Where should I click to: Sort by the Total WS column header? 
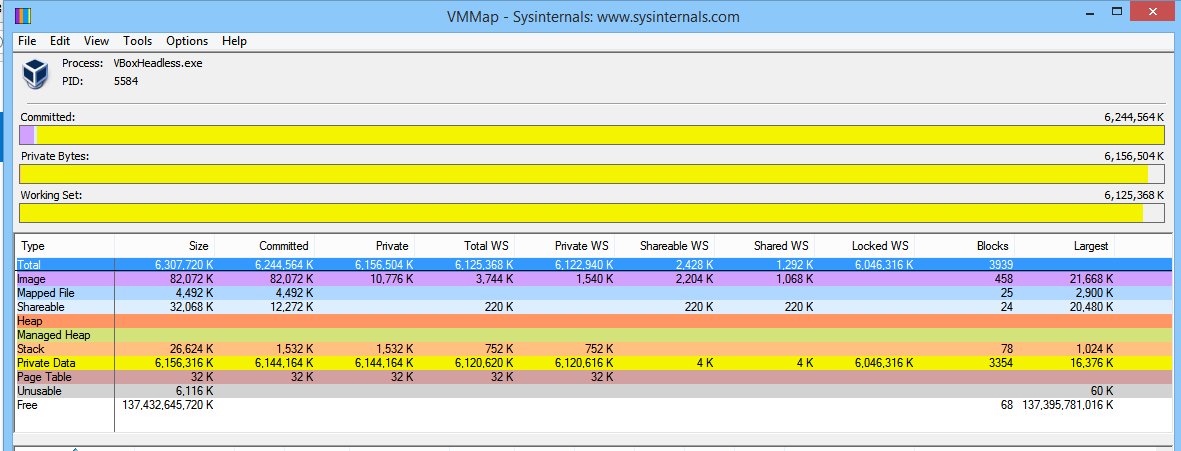tap(465, 245)
